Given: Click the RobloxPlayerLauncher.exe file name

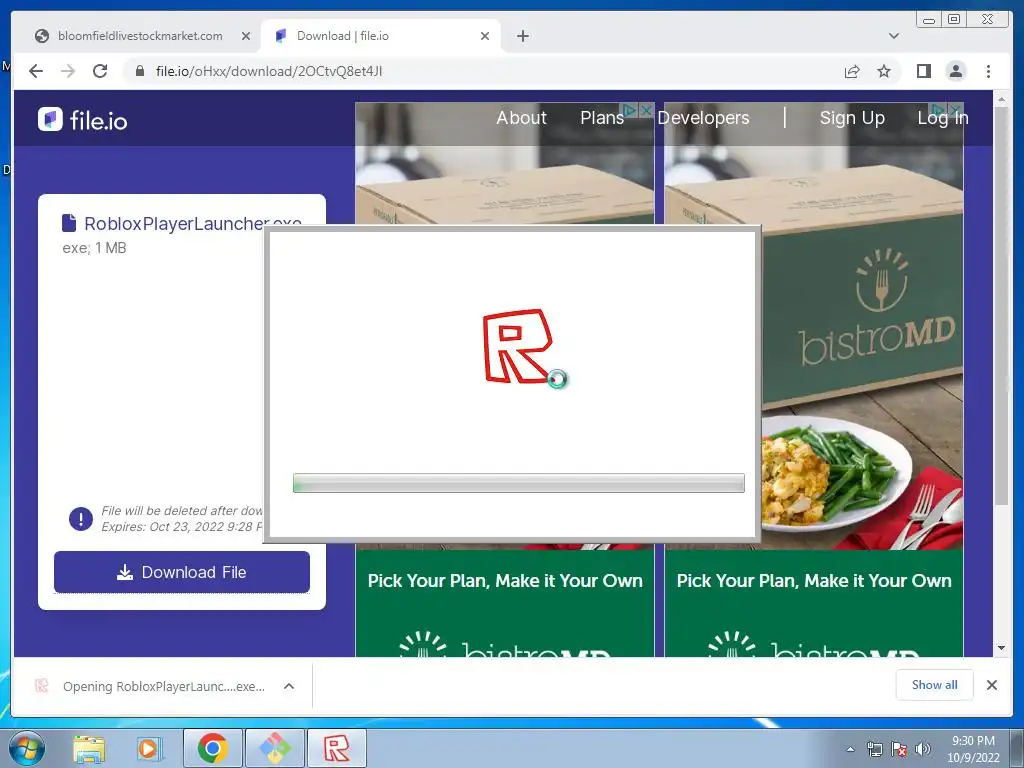Looking at the screenshot, I should tap(193, 223).
